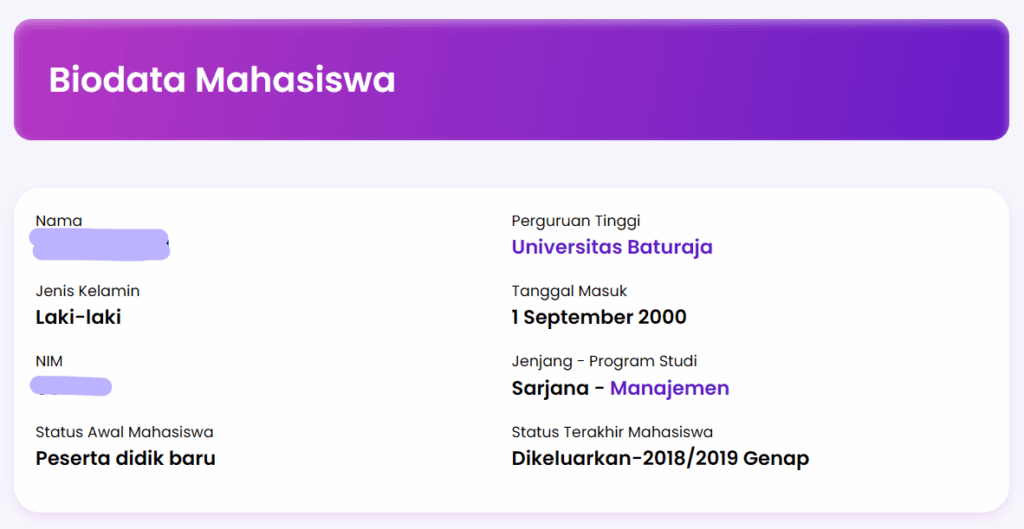Click the Jenjang - Program Studi label
The image size is (1024, 529).
click(604, 361)
